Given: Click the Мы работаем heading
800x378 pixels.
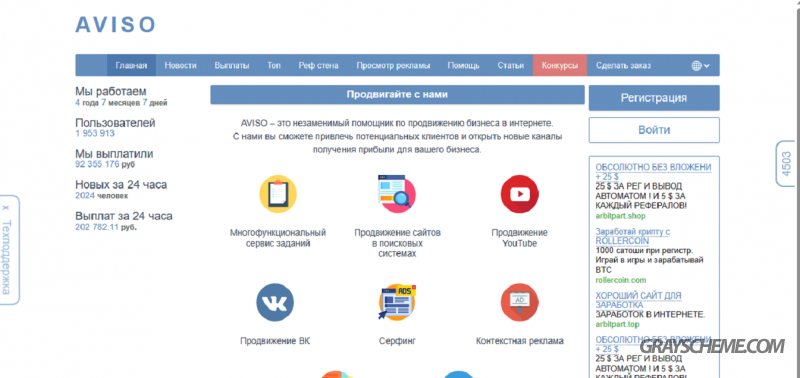Looking at the screenshot, I should (111, 91).
